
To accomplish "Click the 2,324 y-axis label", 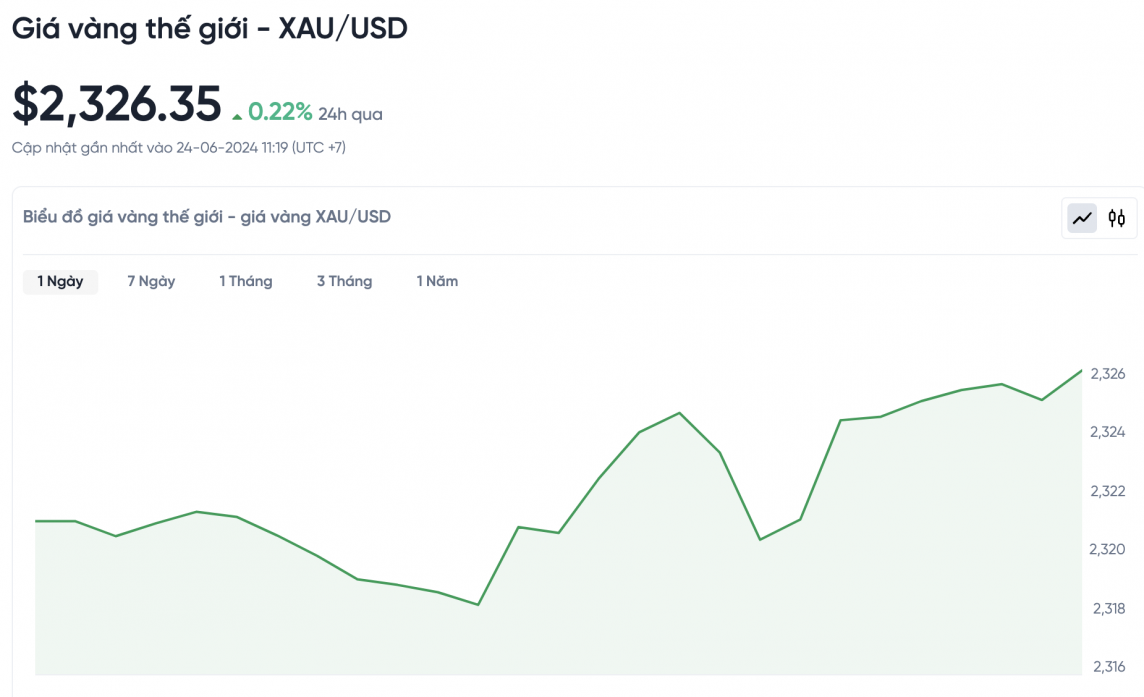I will click(x=1107, y=432).
